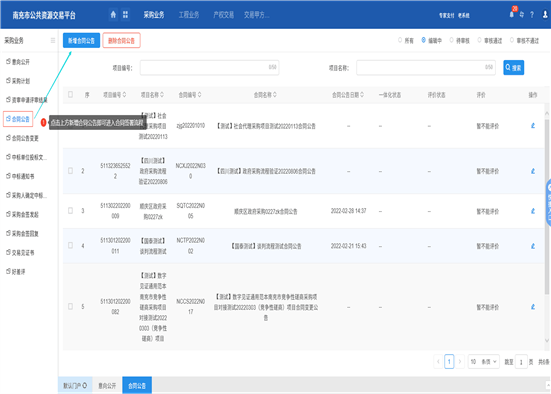Click the home icon in top navigation
551x394 pixels.
(113, 15)
